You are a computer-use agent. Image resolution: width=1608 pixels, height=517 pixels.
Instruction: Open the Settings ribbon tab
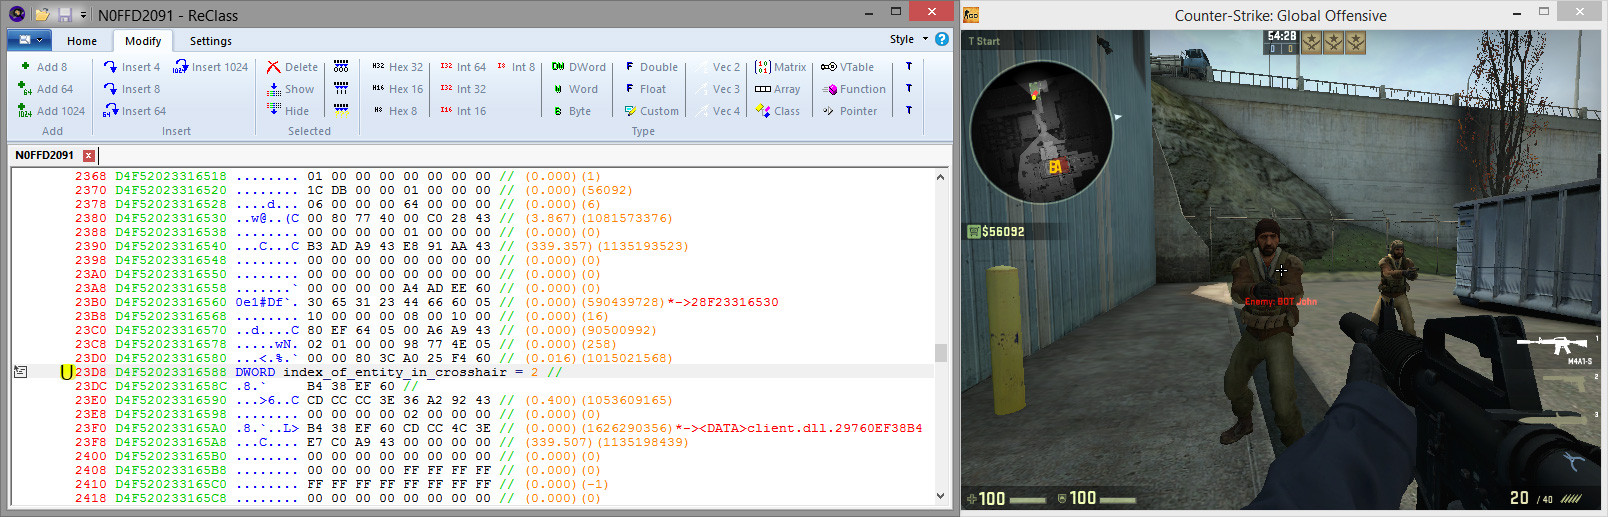tap(211, 41)
